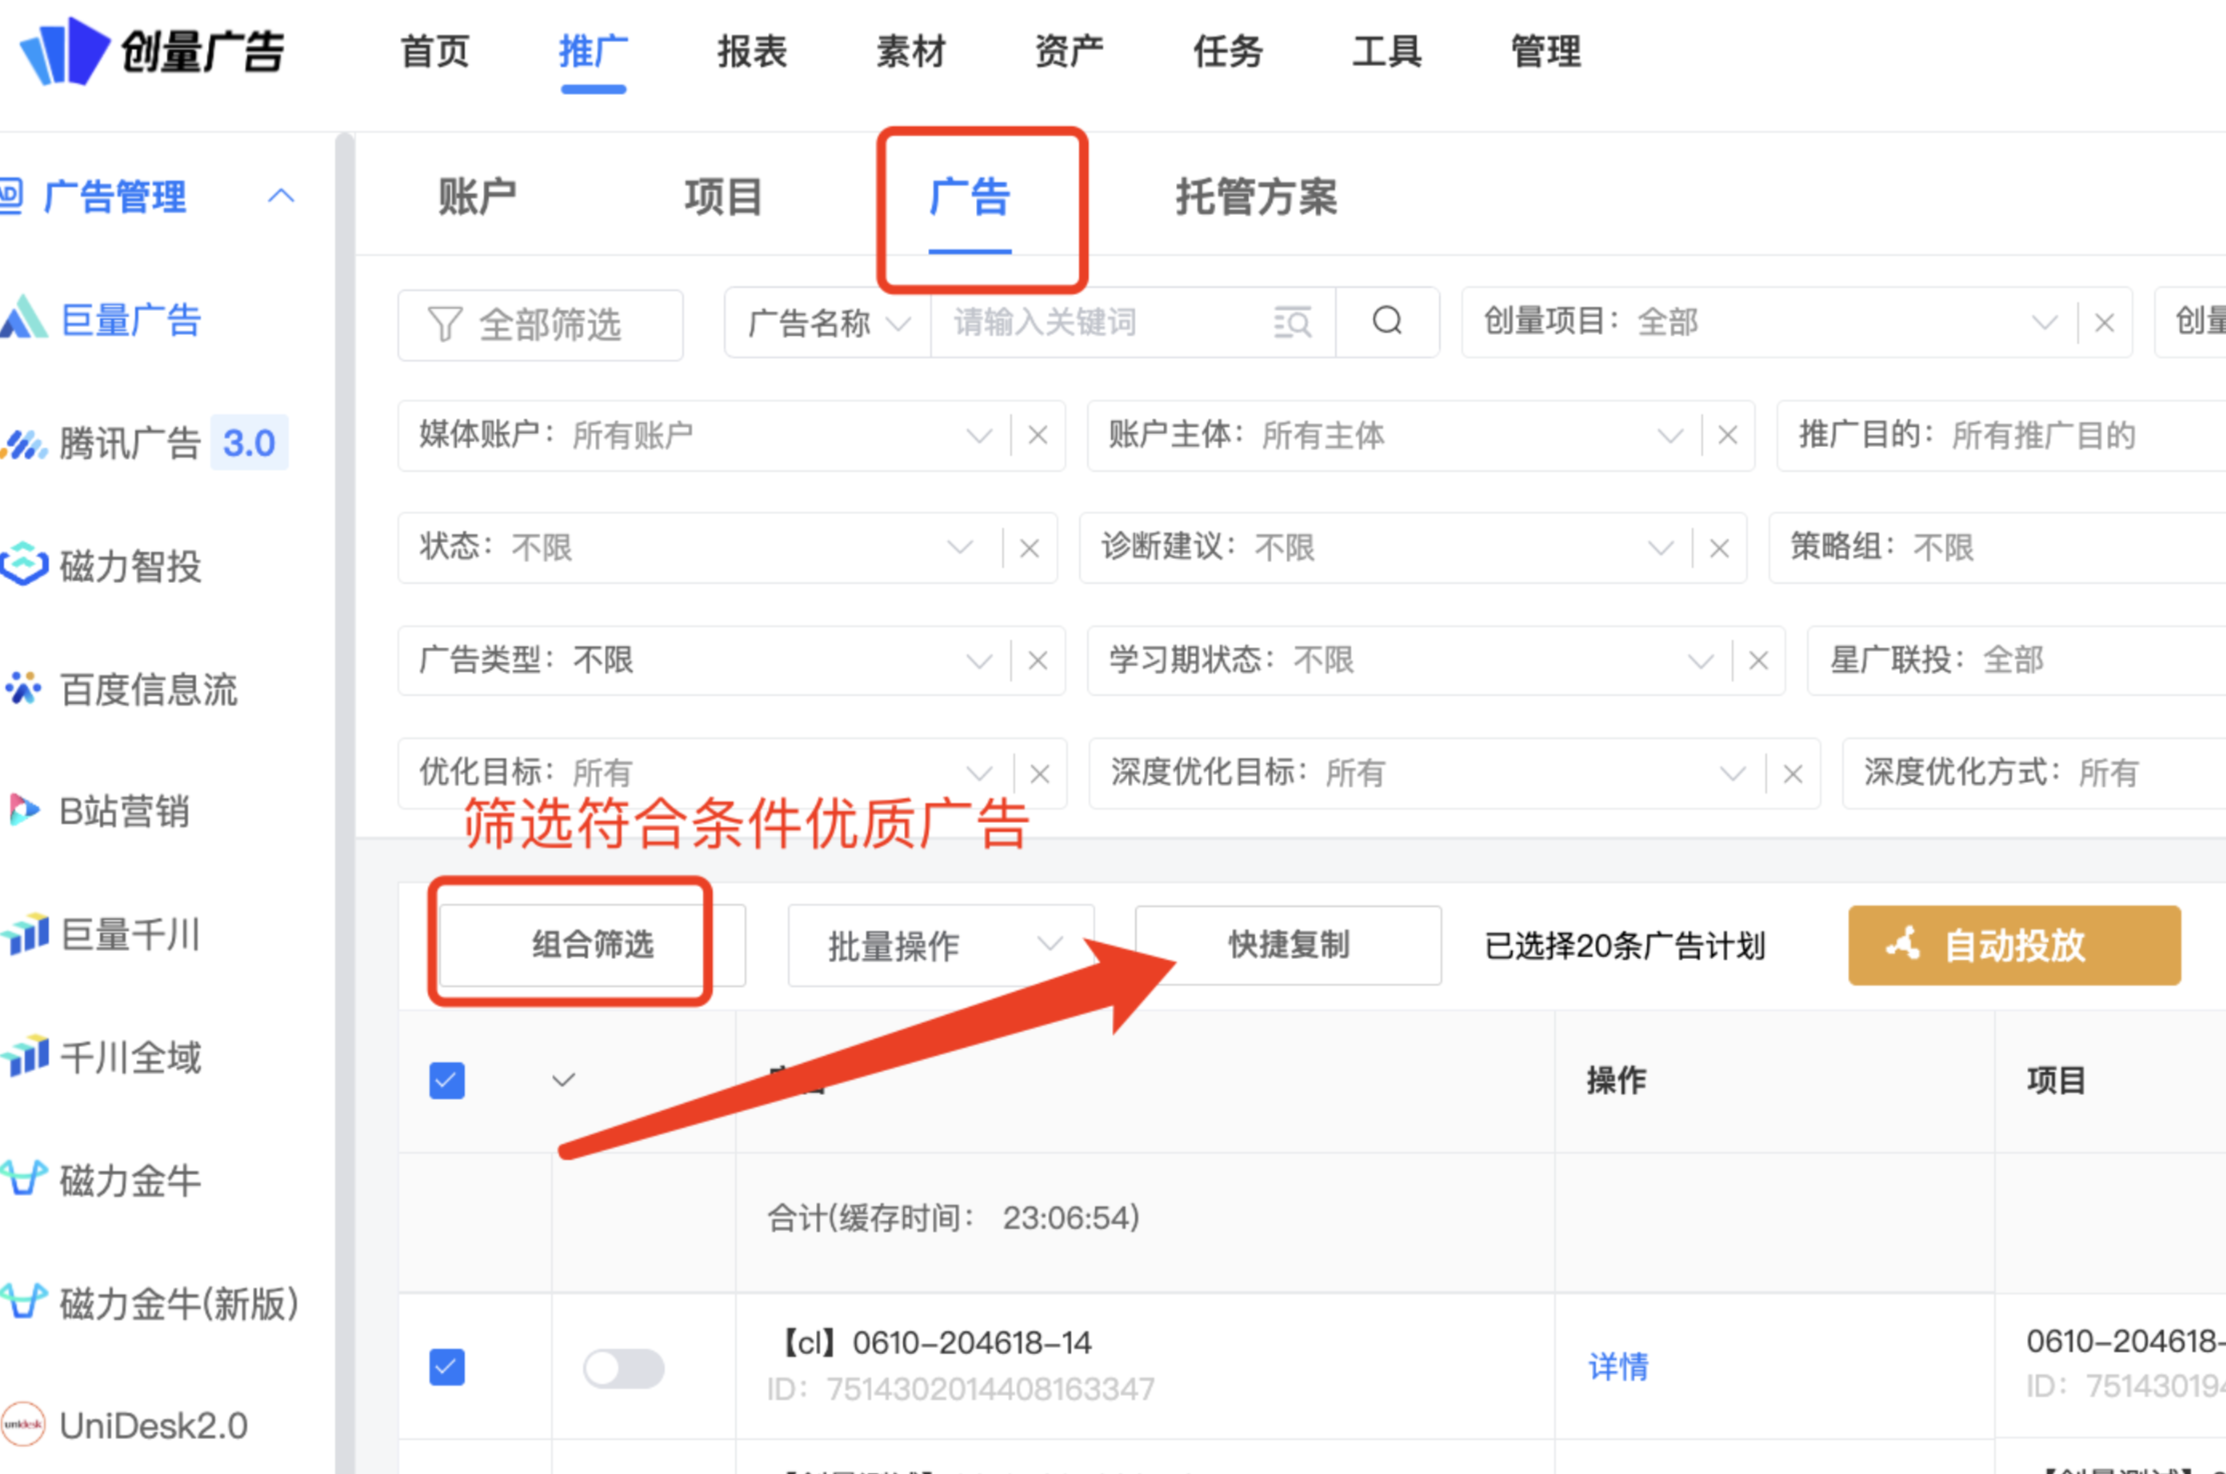Viewport: 2226px width, 1474px height.
Task: Switch to the 托管方案 tab
Action: [x=1256, y=196]
